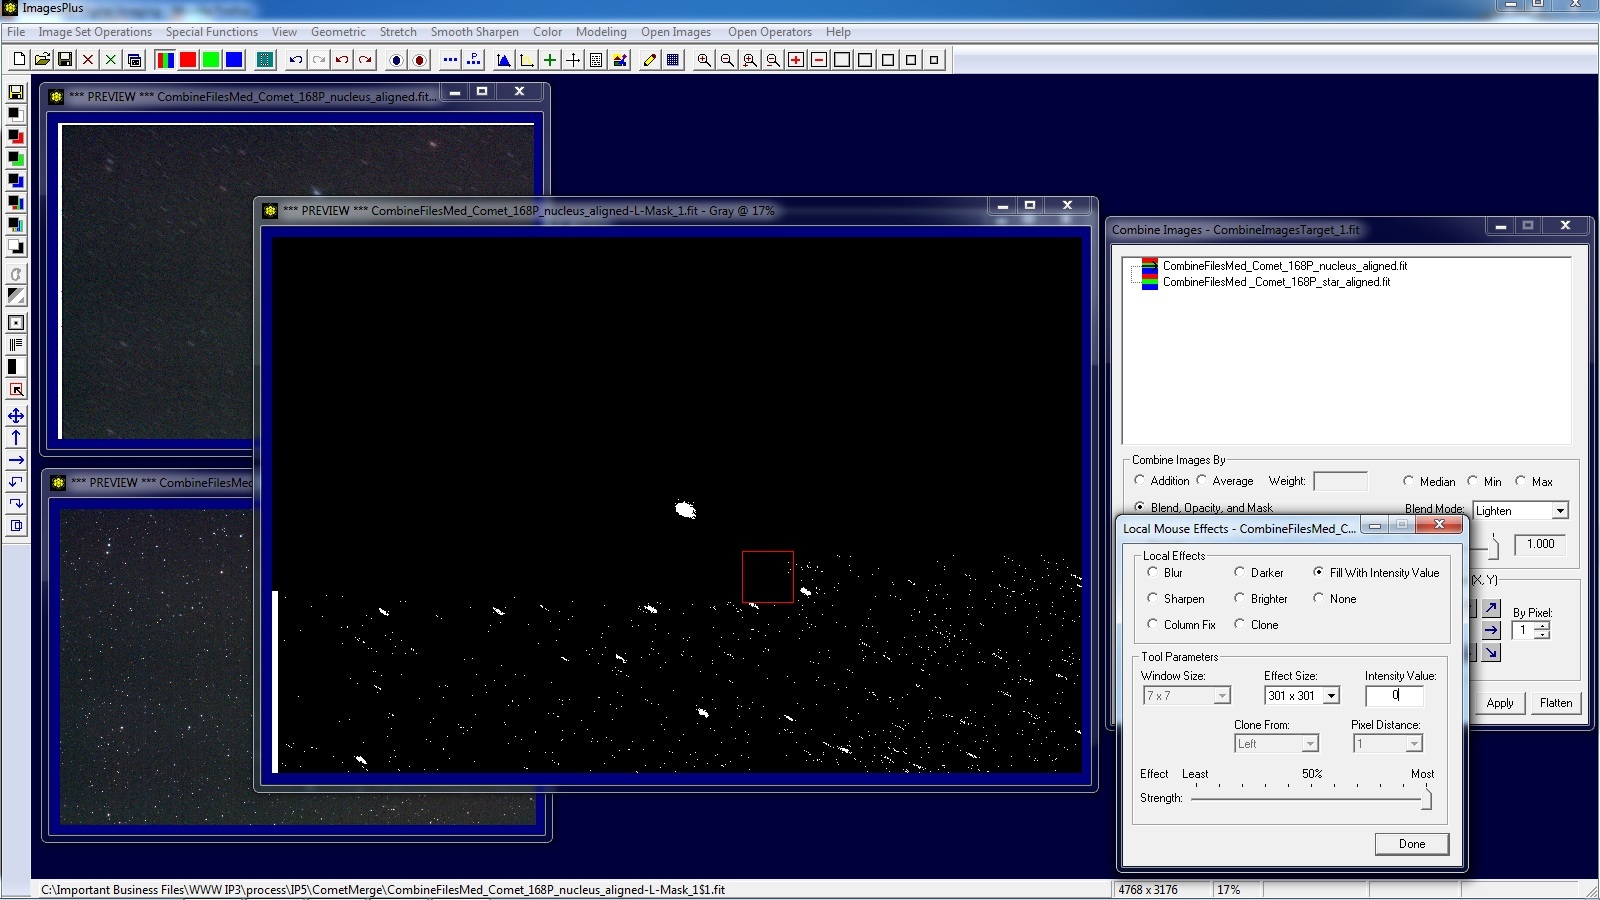
Task: Click save icon atop left toolbar
Action: click(x=16, y=92)
